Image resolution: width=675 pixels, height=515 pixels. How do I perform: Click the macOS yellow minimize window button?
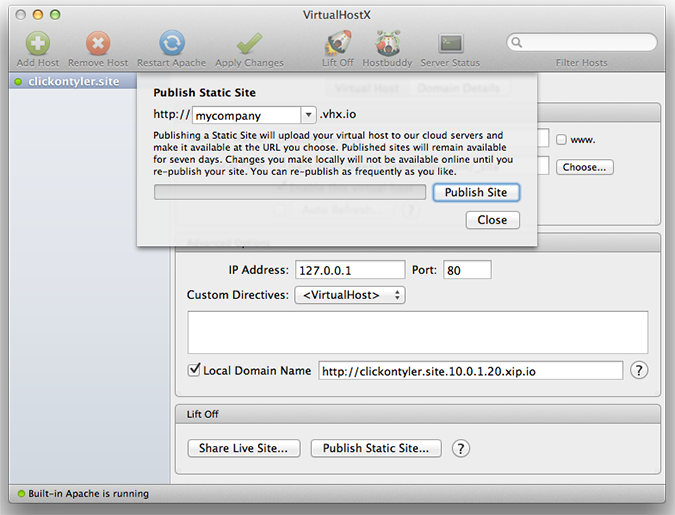(x=38, y=15)
